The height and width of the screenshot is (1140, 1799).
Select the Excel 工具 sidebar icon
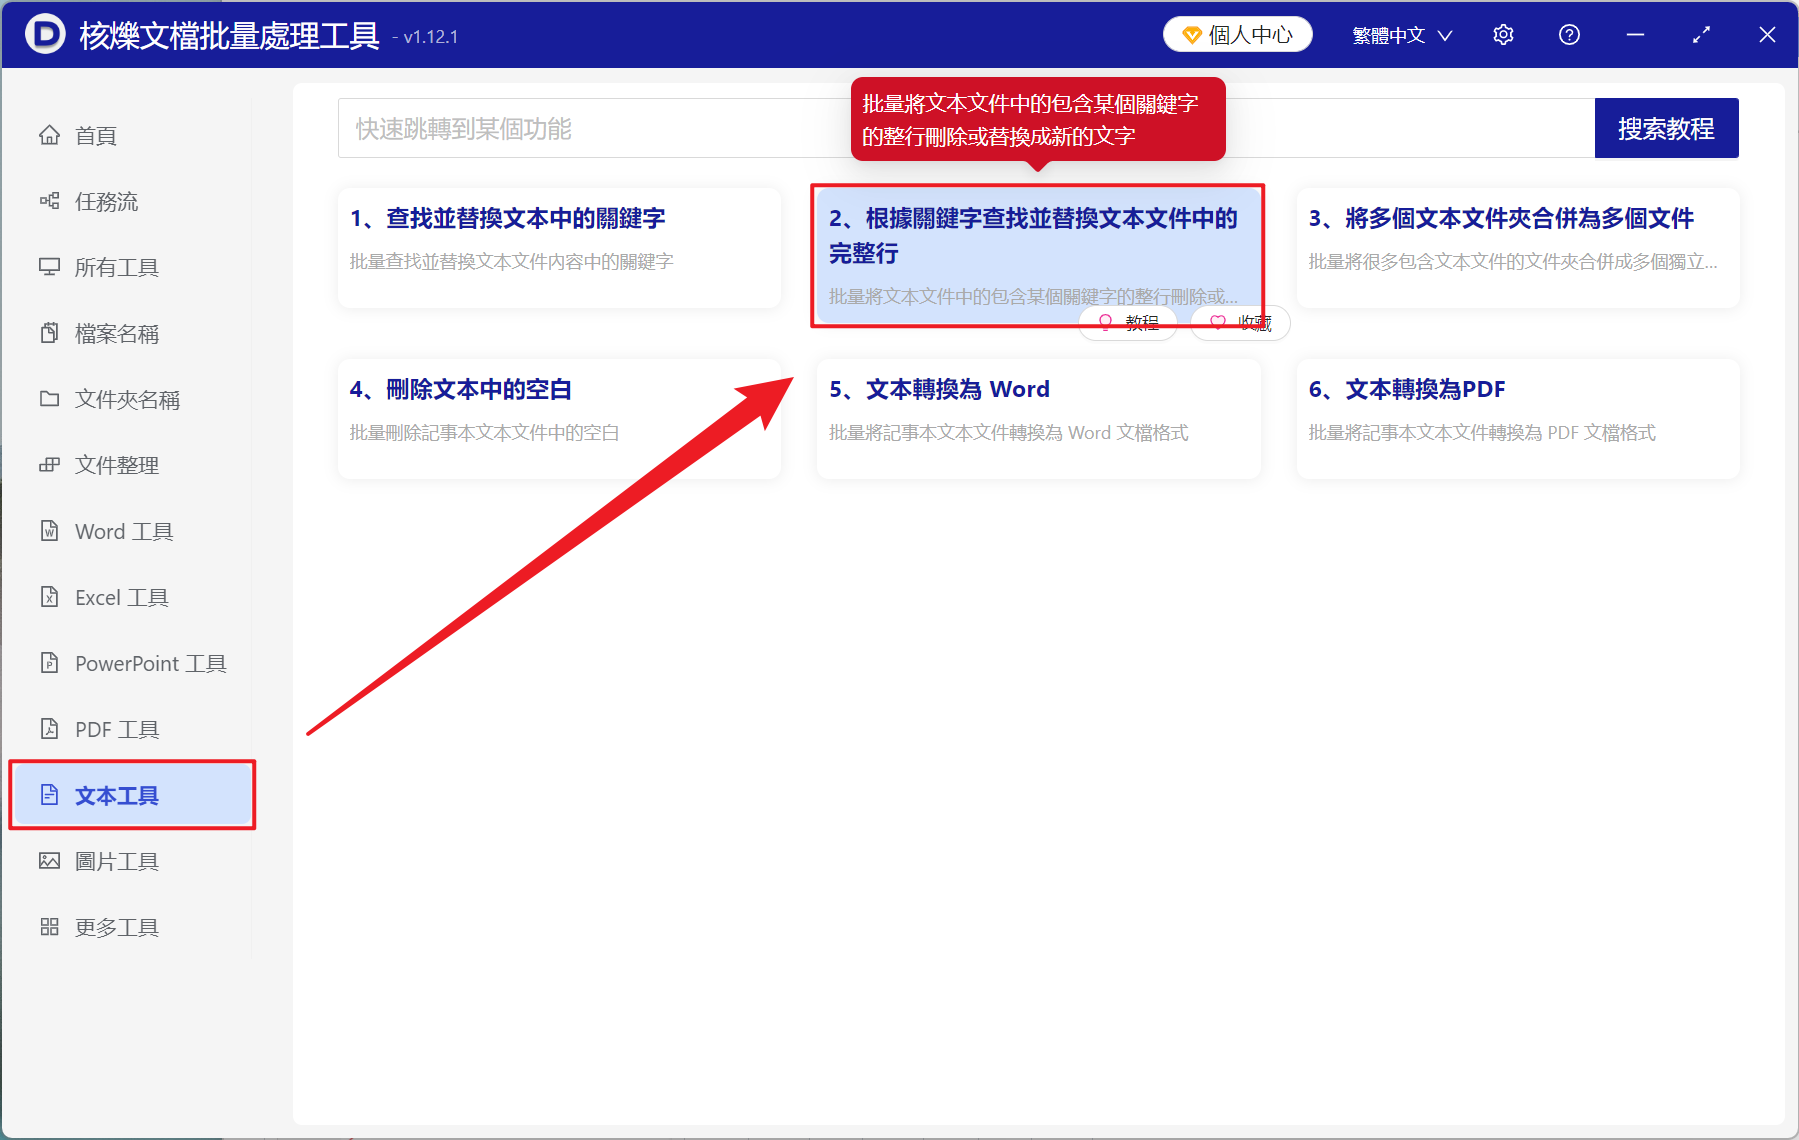(50, 597)
